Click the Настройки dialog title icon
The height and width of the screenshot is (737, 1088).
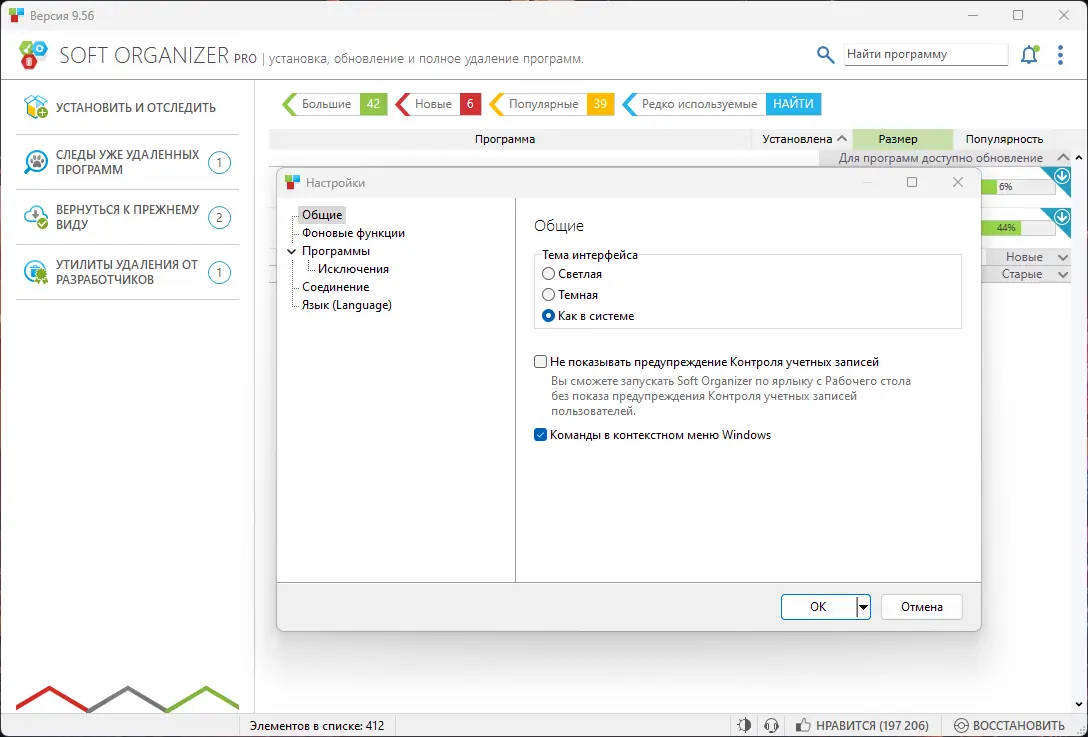click(x=292, y=183)
